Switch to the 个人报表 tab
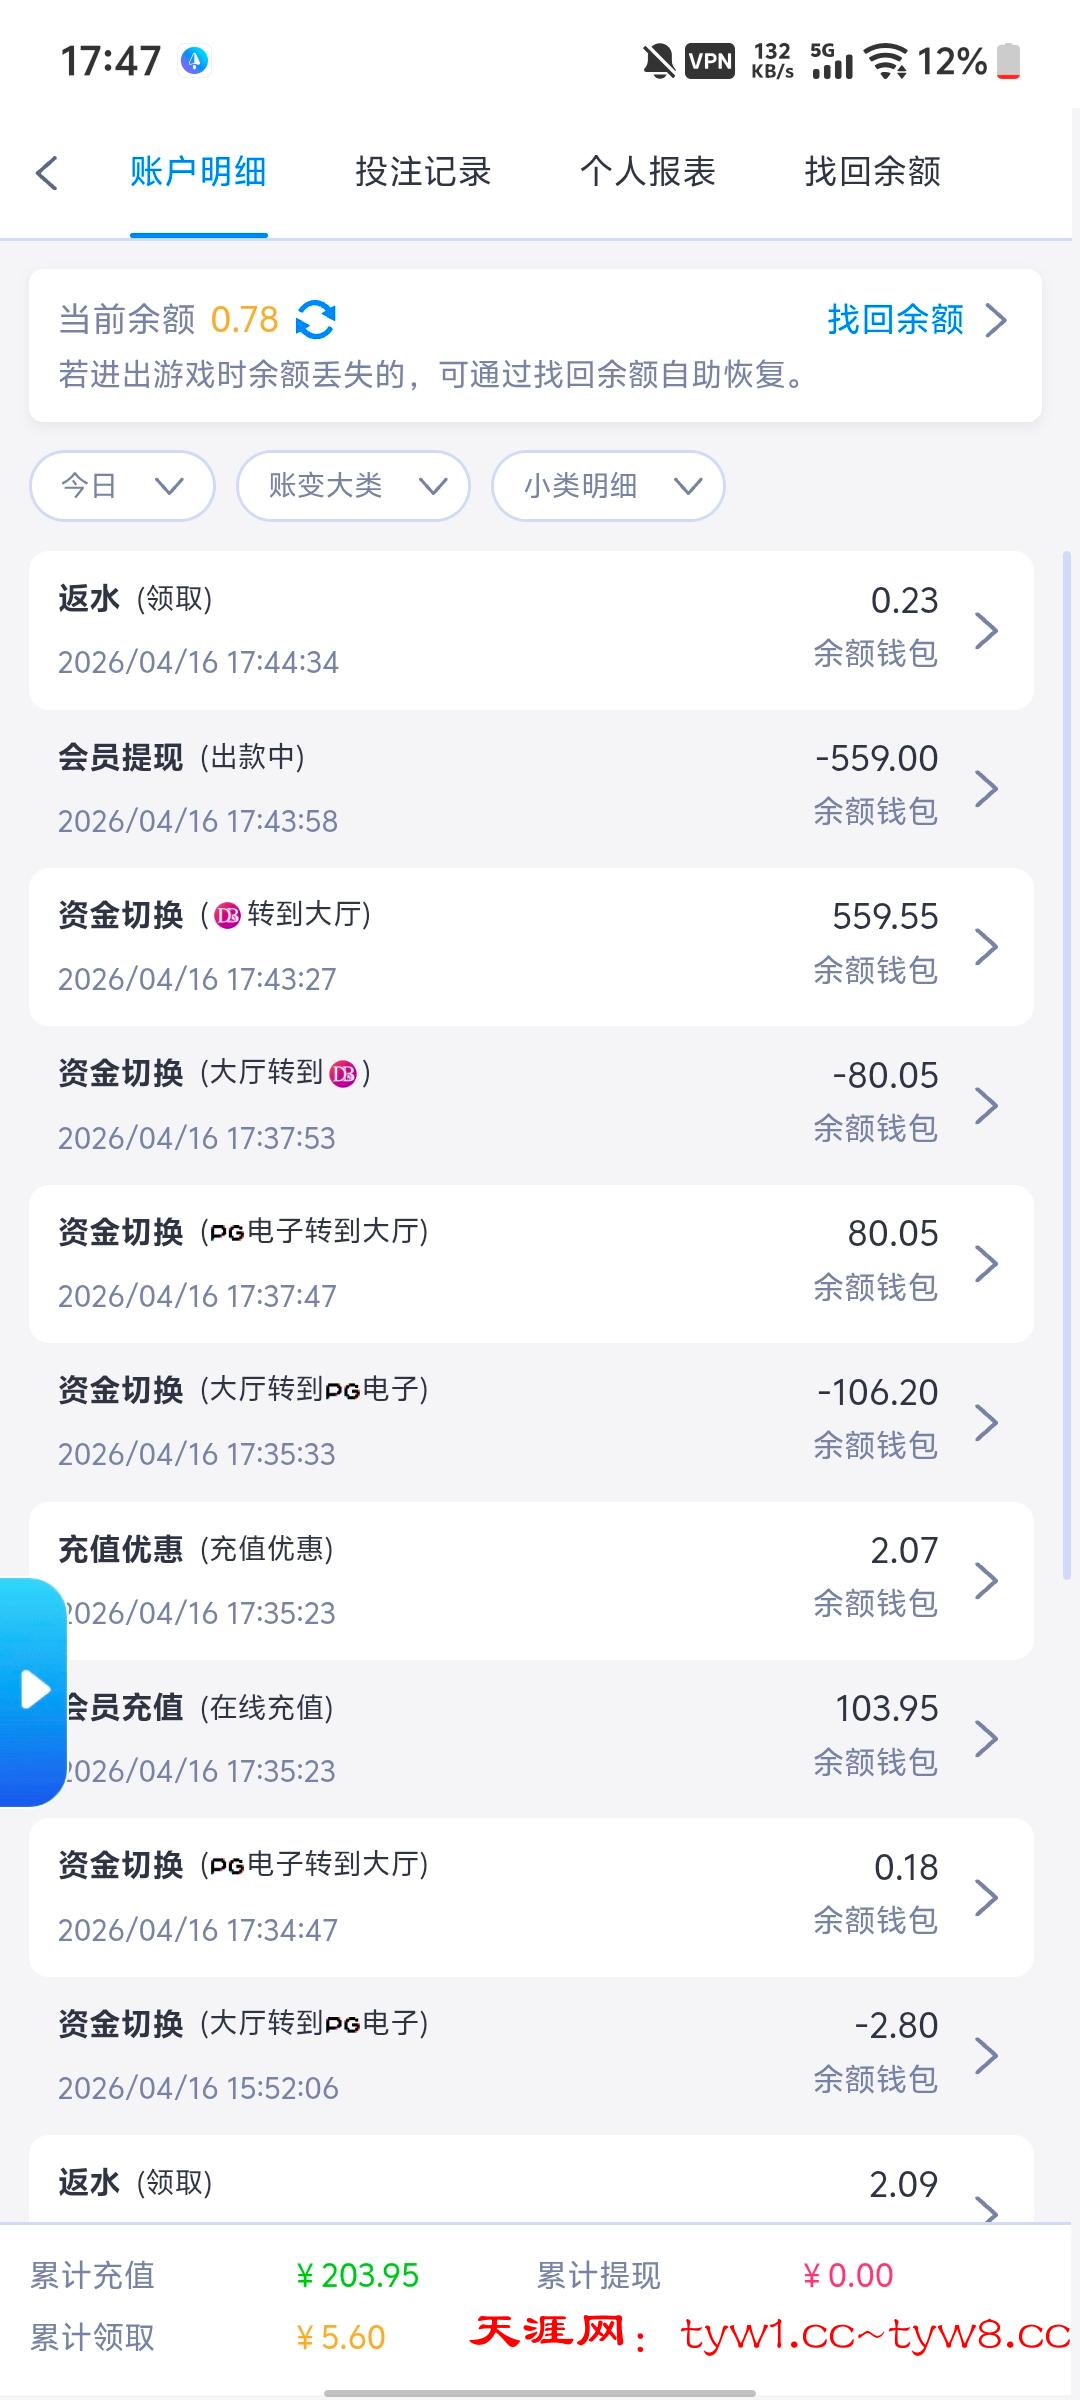The height and width of the screenshot is (2400, 1080). [648, 172]
